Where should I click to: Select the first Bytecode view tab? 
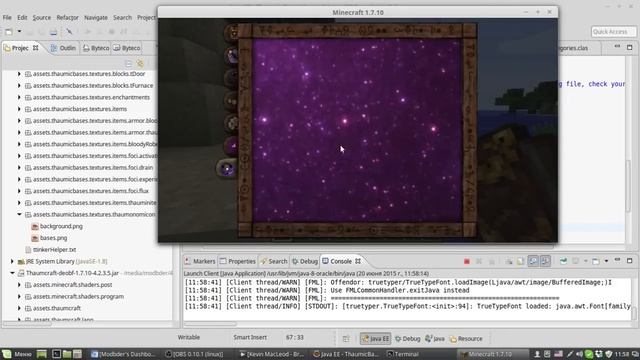click(96, 48)
